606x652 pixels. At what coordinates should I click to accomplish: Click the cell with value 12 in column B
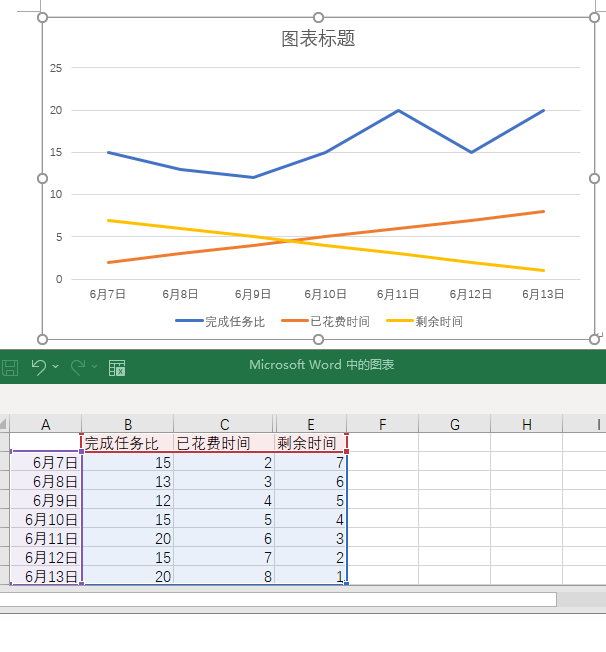coord(128,500)
